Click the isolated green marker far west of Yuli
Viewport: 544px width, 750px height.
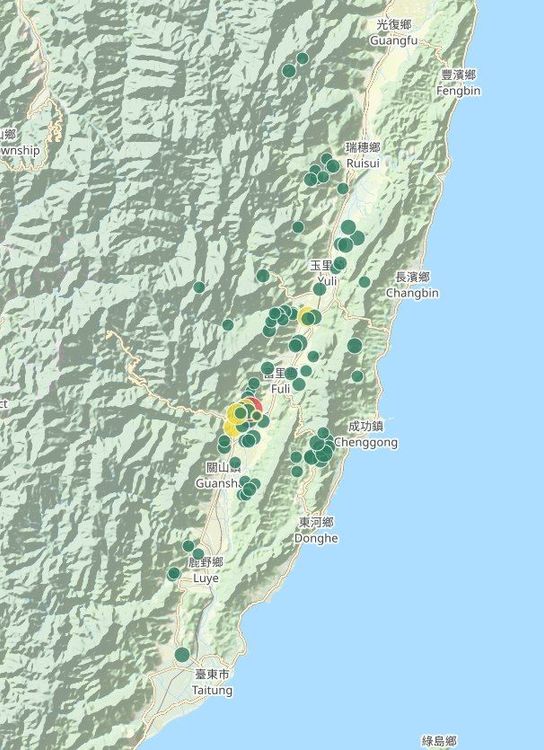[200, 287]
